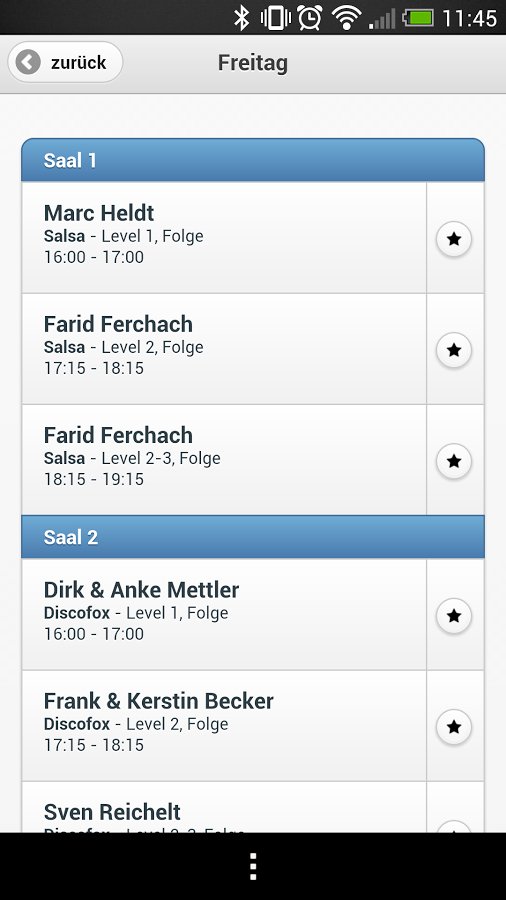
Task: Open Dirk & Anke Mettler class entry
Action: (224, 614)
